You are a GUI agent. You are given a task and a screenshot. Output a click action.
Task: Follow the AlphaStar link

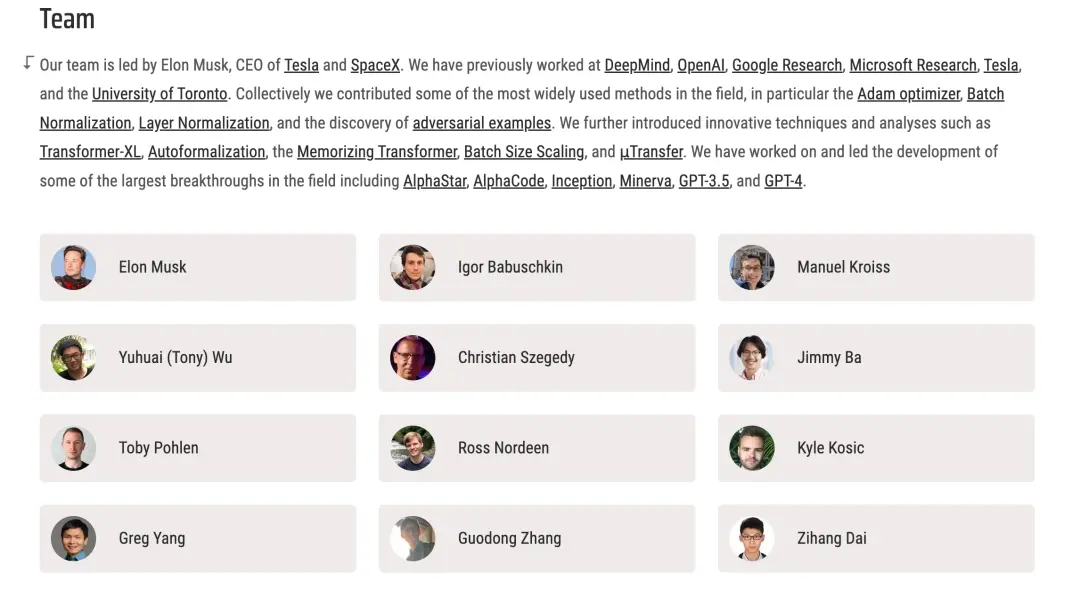click(434, 181)
